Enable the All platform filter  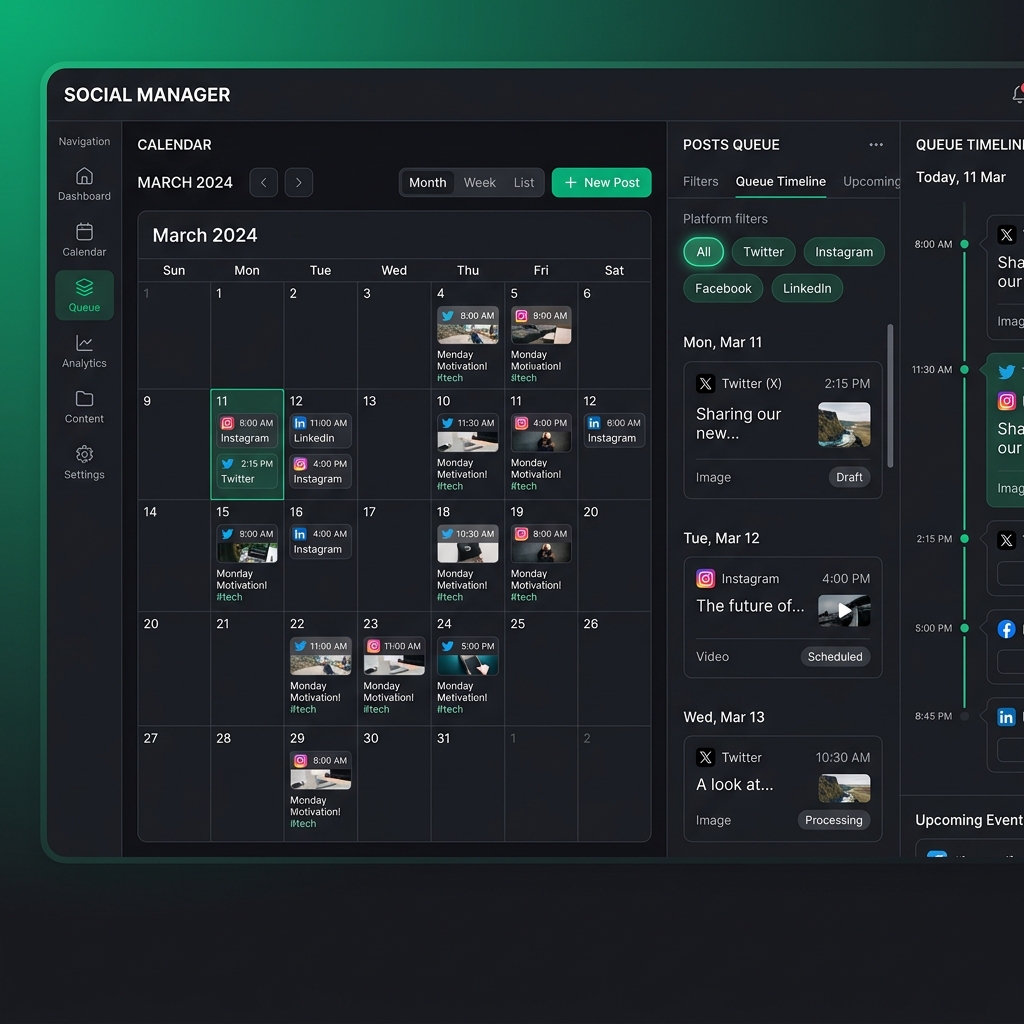point(703,252)
